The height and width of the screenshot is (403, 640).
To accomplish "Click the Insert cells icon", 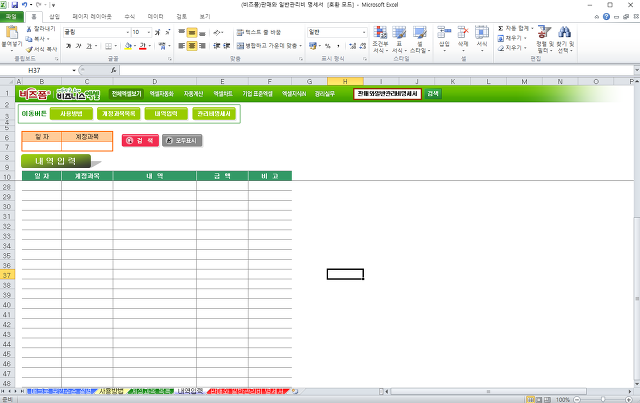I will 444,32.
